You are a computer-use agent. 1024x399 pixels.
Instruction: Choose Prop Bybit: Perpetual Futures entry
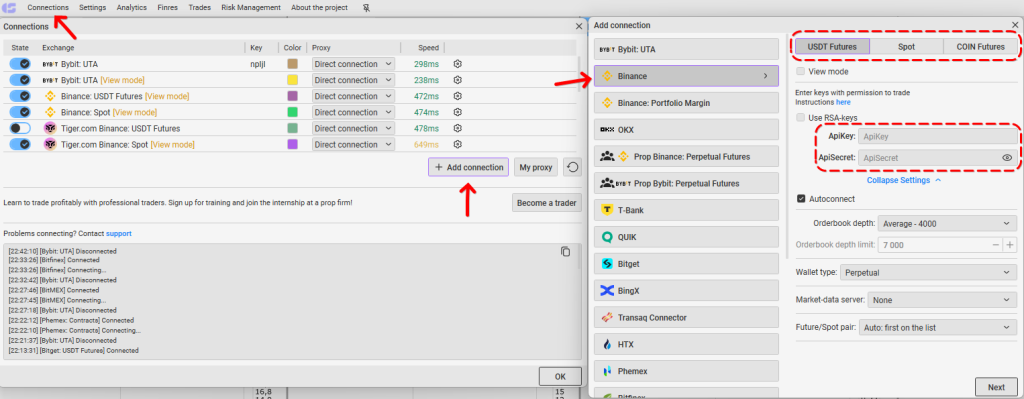686,184
